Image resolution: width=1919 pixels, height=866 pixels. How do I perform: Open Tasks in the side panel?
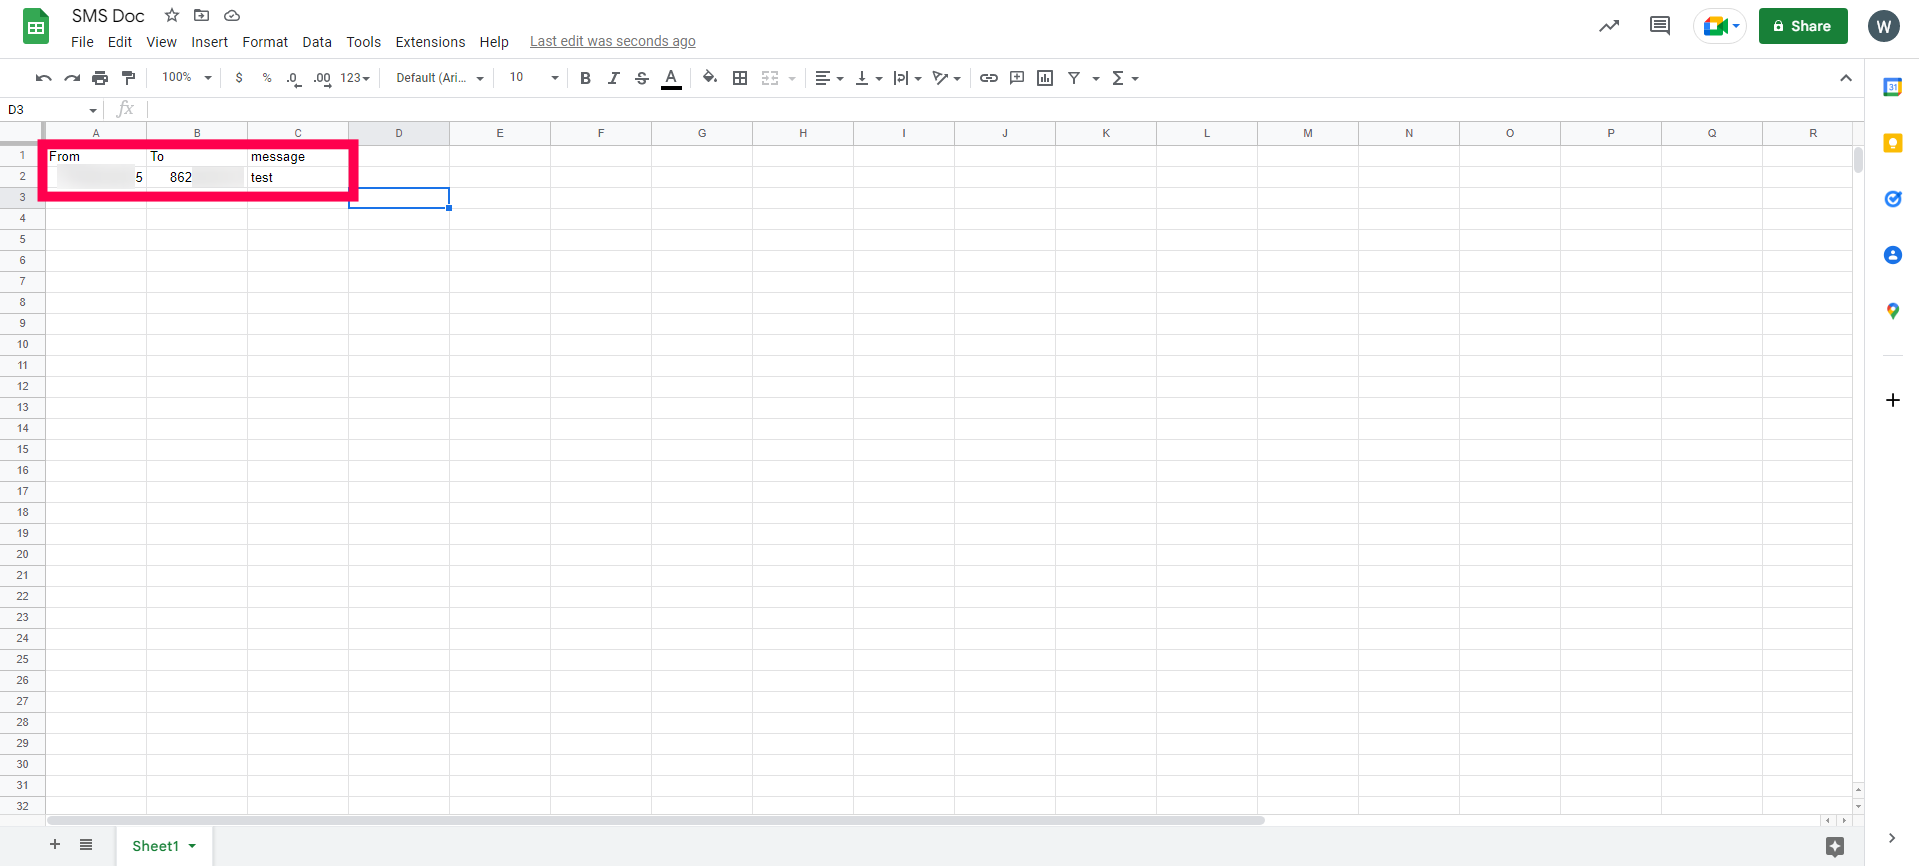[x=1892, y=199]
